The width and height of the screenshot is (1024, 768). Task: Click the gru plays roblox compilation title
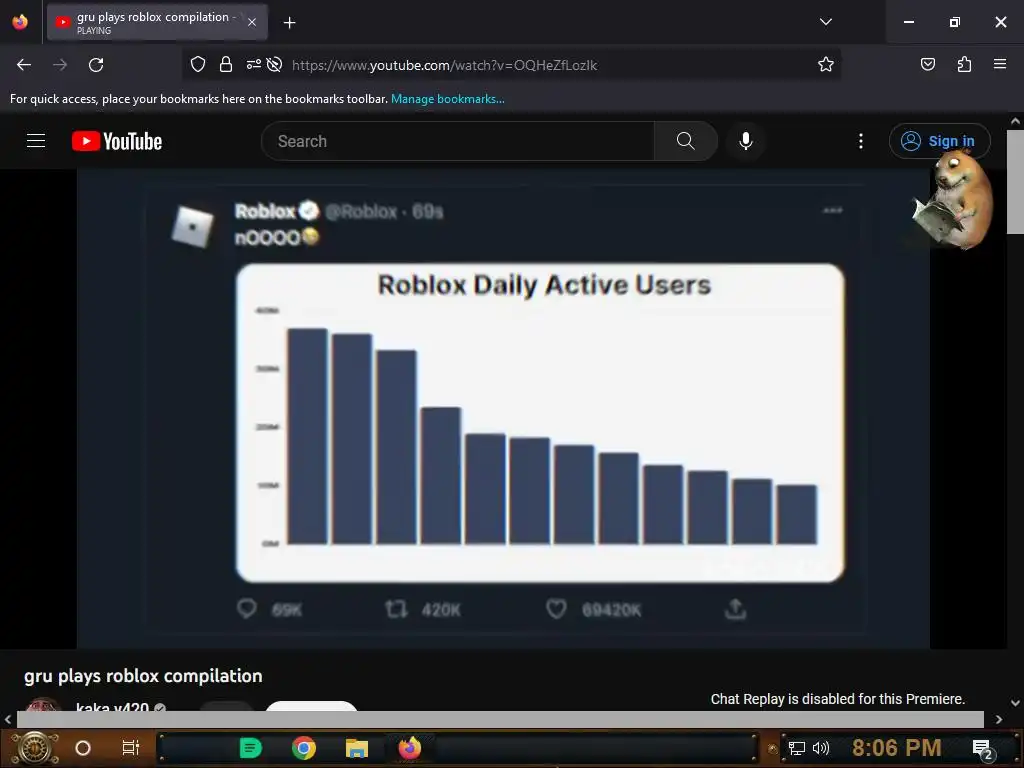tap(143, 676)
